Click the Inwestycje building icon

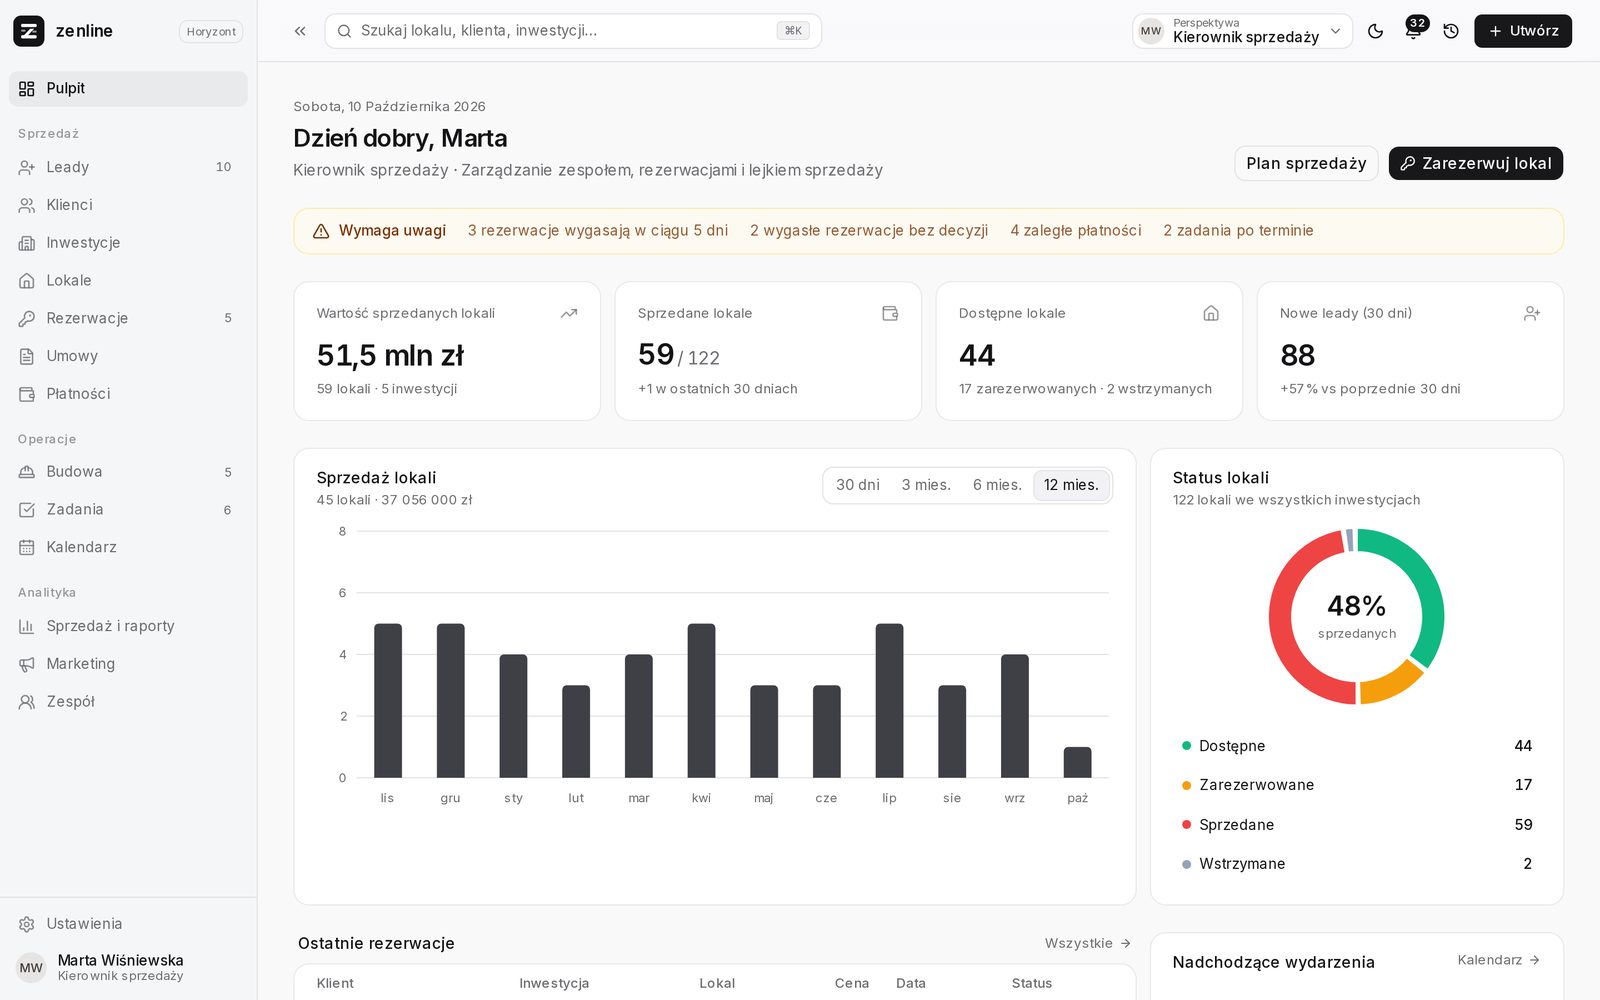point(27,243)
